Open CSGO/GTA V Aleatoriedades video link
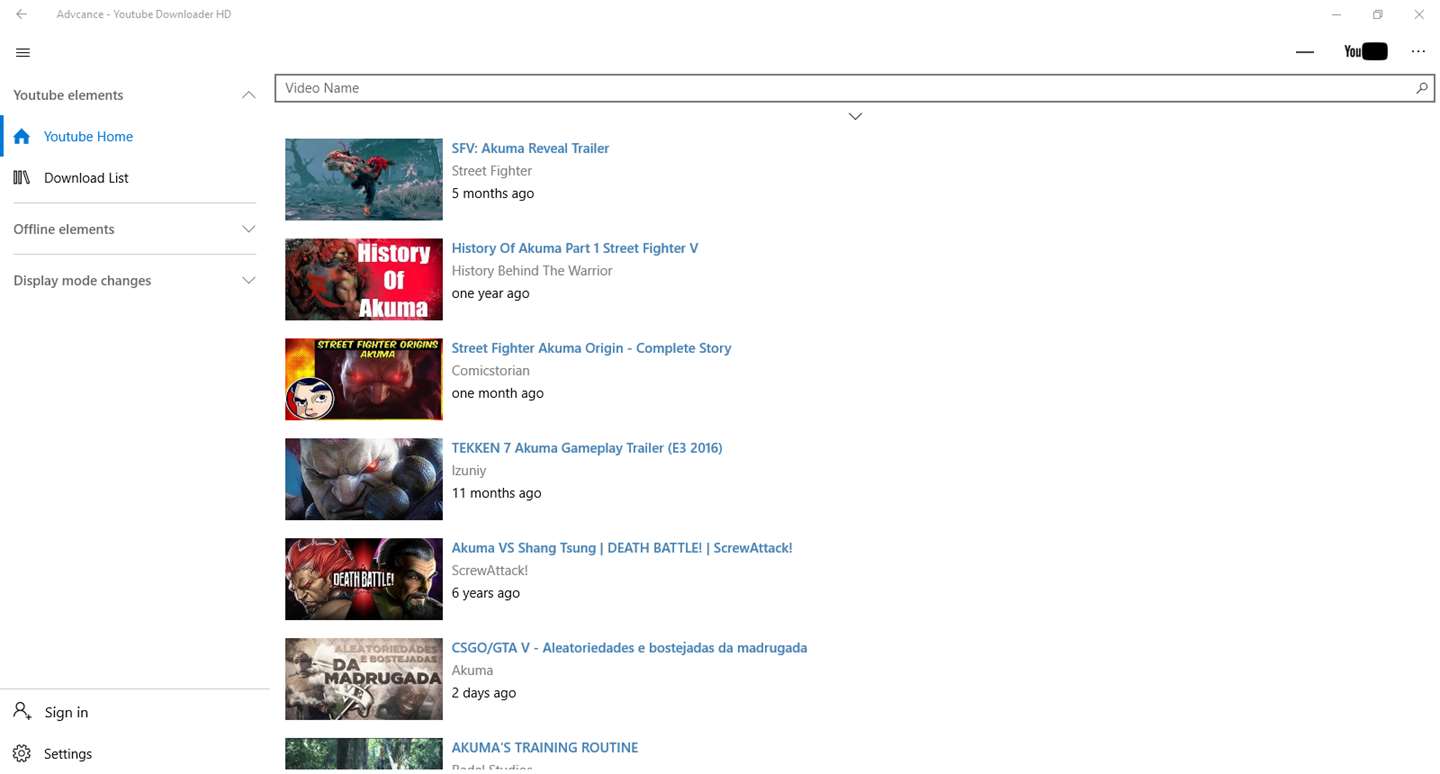This screenshot has height=774, width=1440. coord(629,648)
